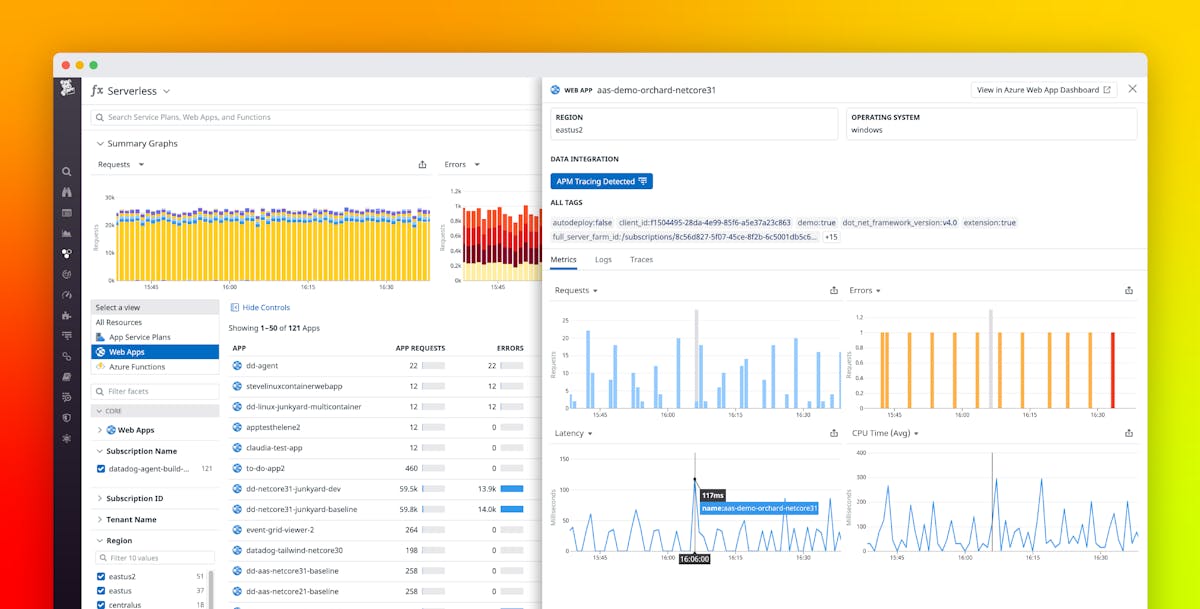Uncheck the centralus region checkbox

(101, 604)
